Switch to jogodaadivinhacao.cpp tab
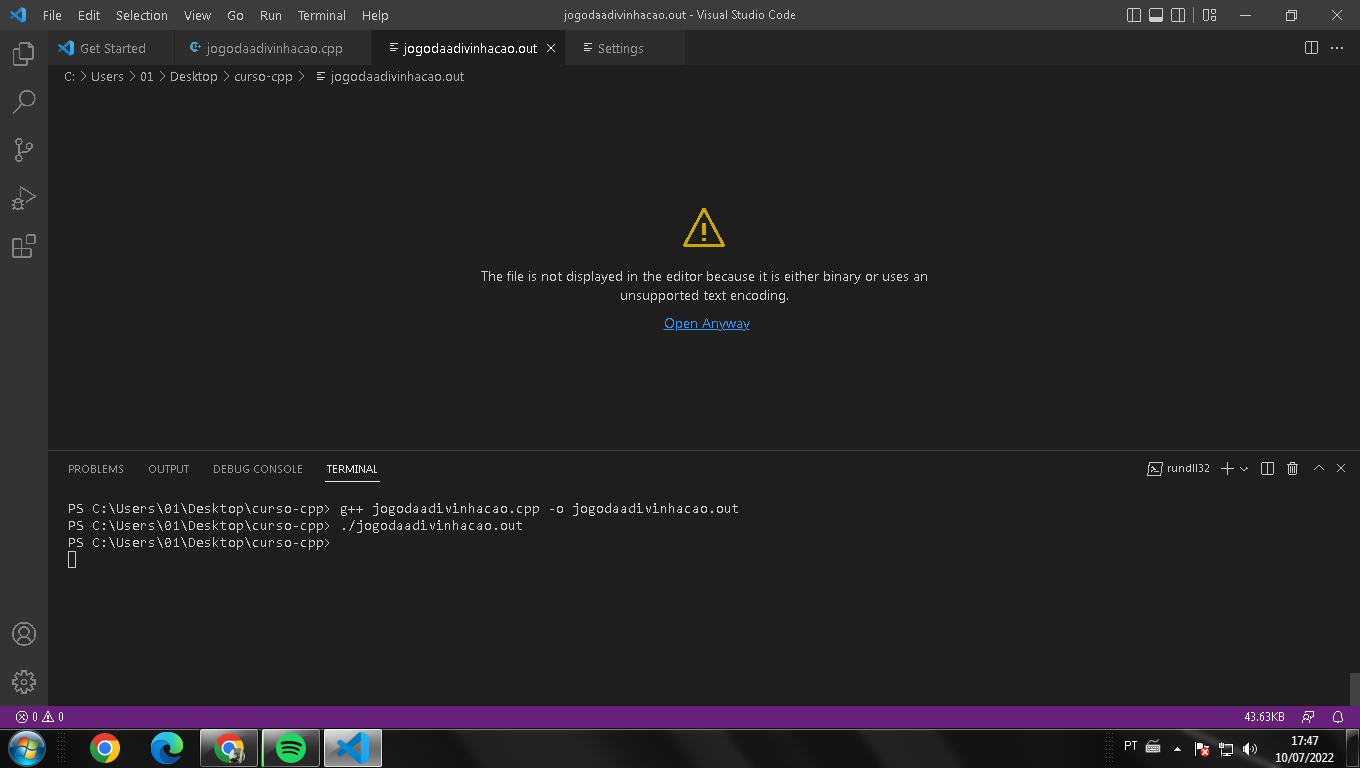This screenshot has width=1360, height=768. [272, 48]
